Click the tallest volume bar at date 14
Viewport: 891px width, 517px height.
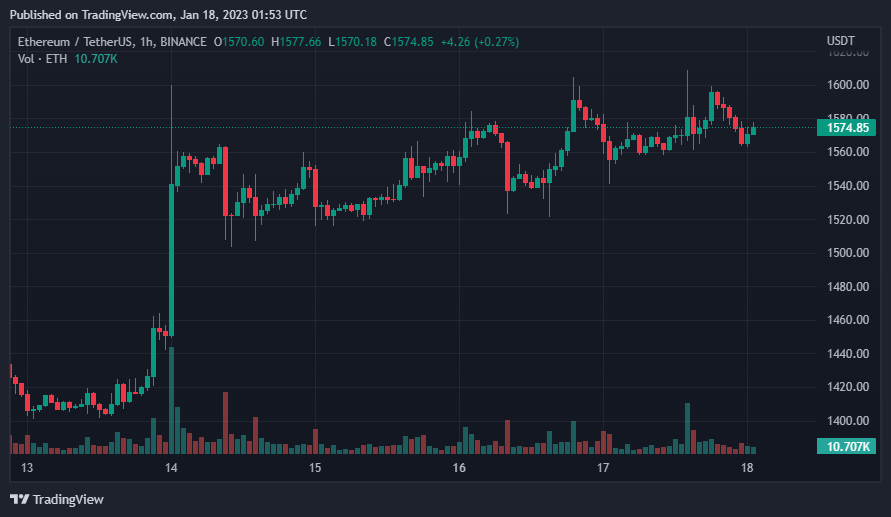coord(172,401)
